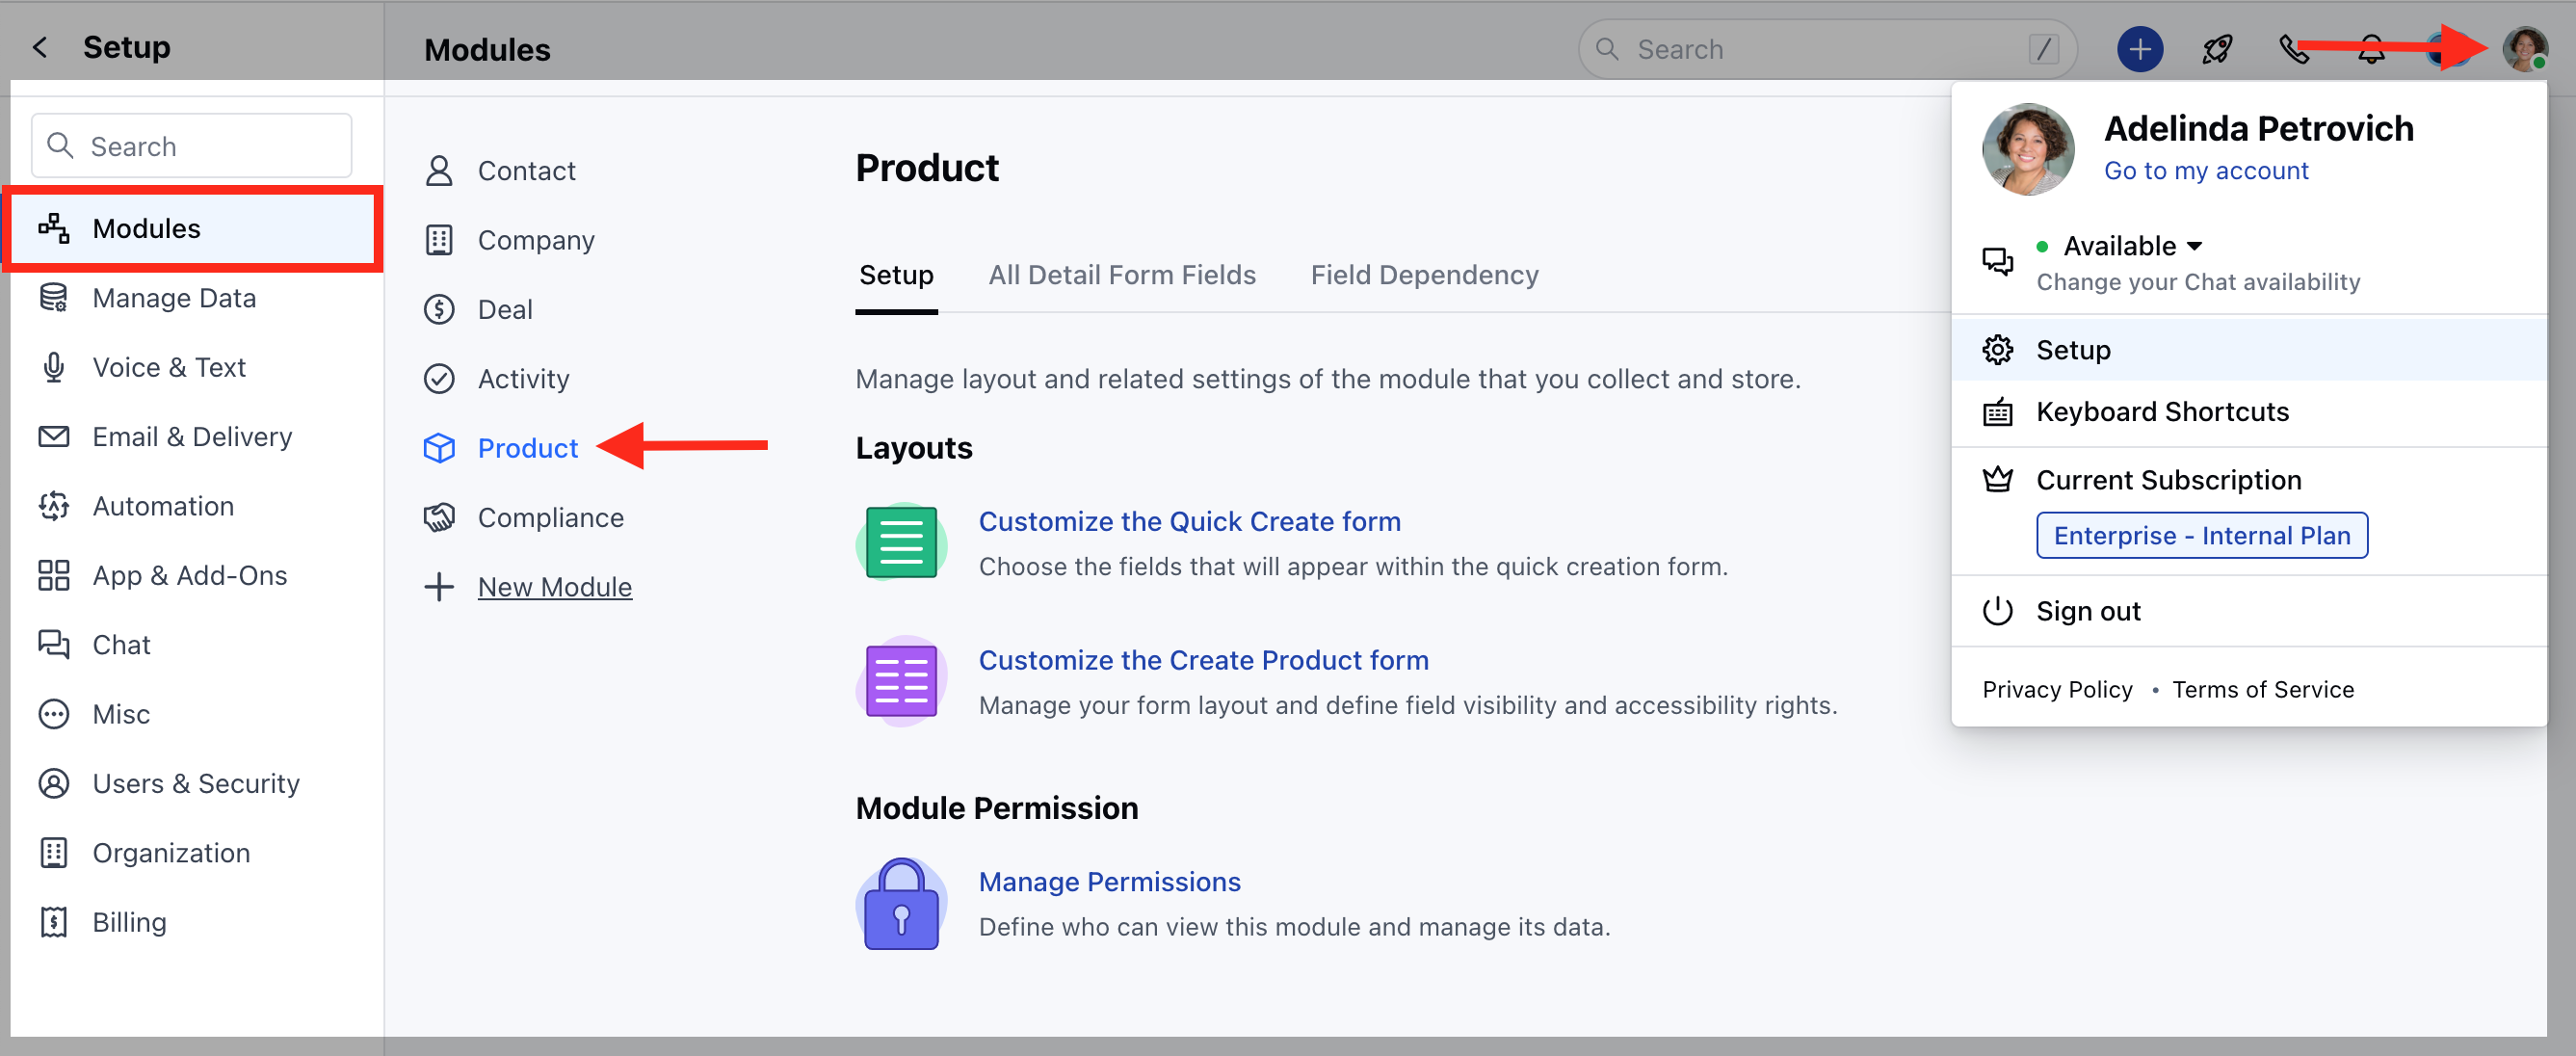Switch to the All Detail Form Fields tab

1122,274
